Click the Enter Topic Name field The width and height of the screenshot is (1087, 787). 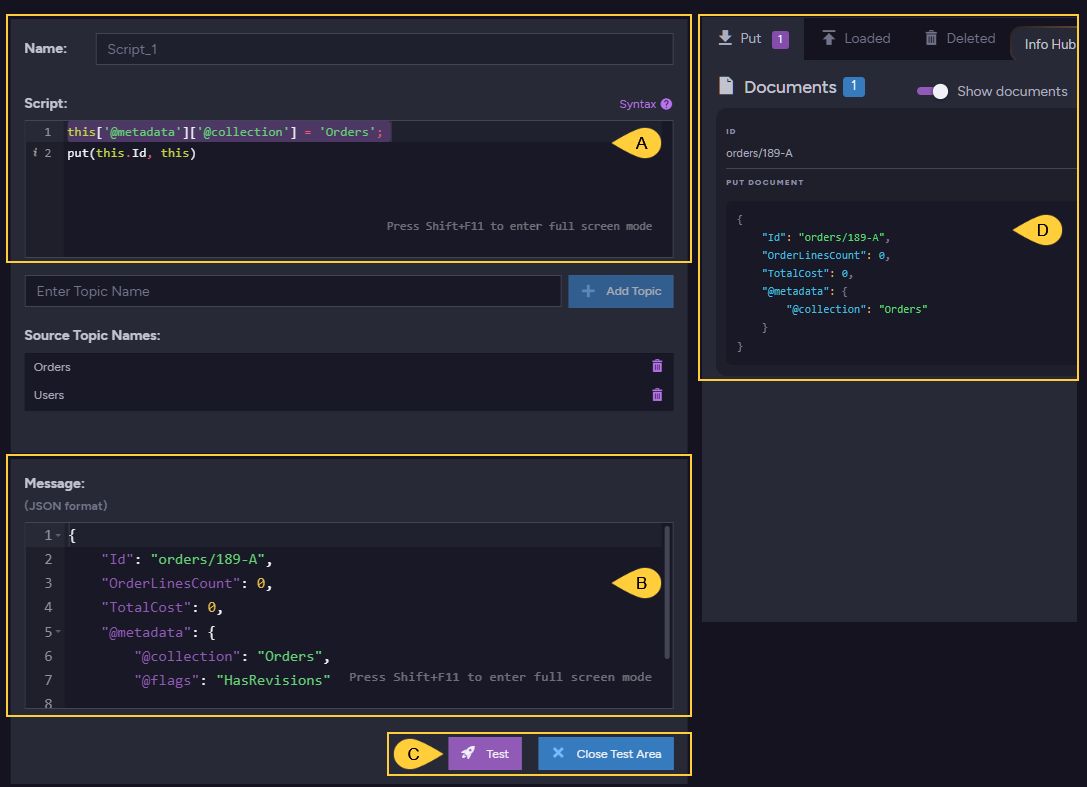pyautogui.click(x=293, y=291)
